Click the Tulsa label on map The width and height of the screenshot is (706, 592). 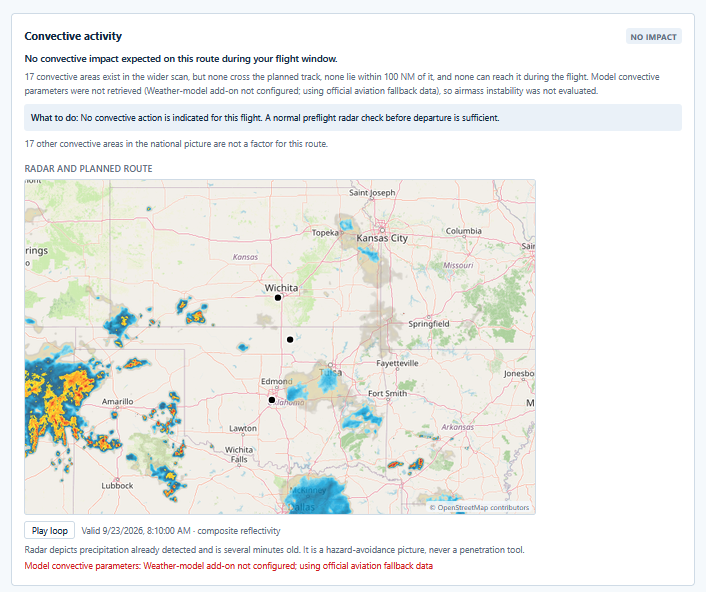pos(330,372)
